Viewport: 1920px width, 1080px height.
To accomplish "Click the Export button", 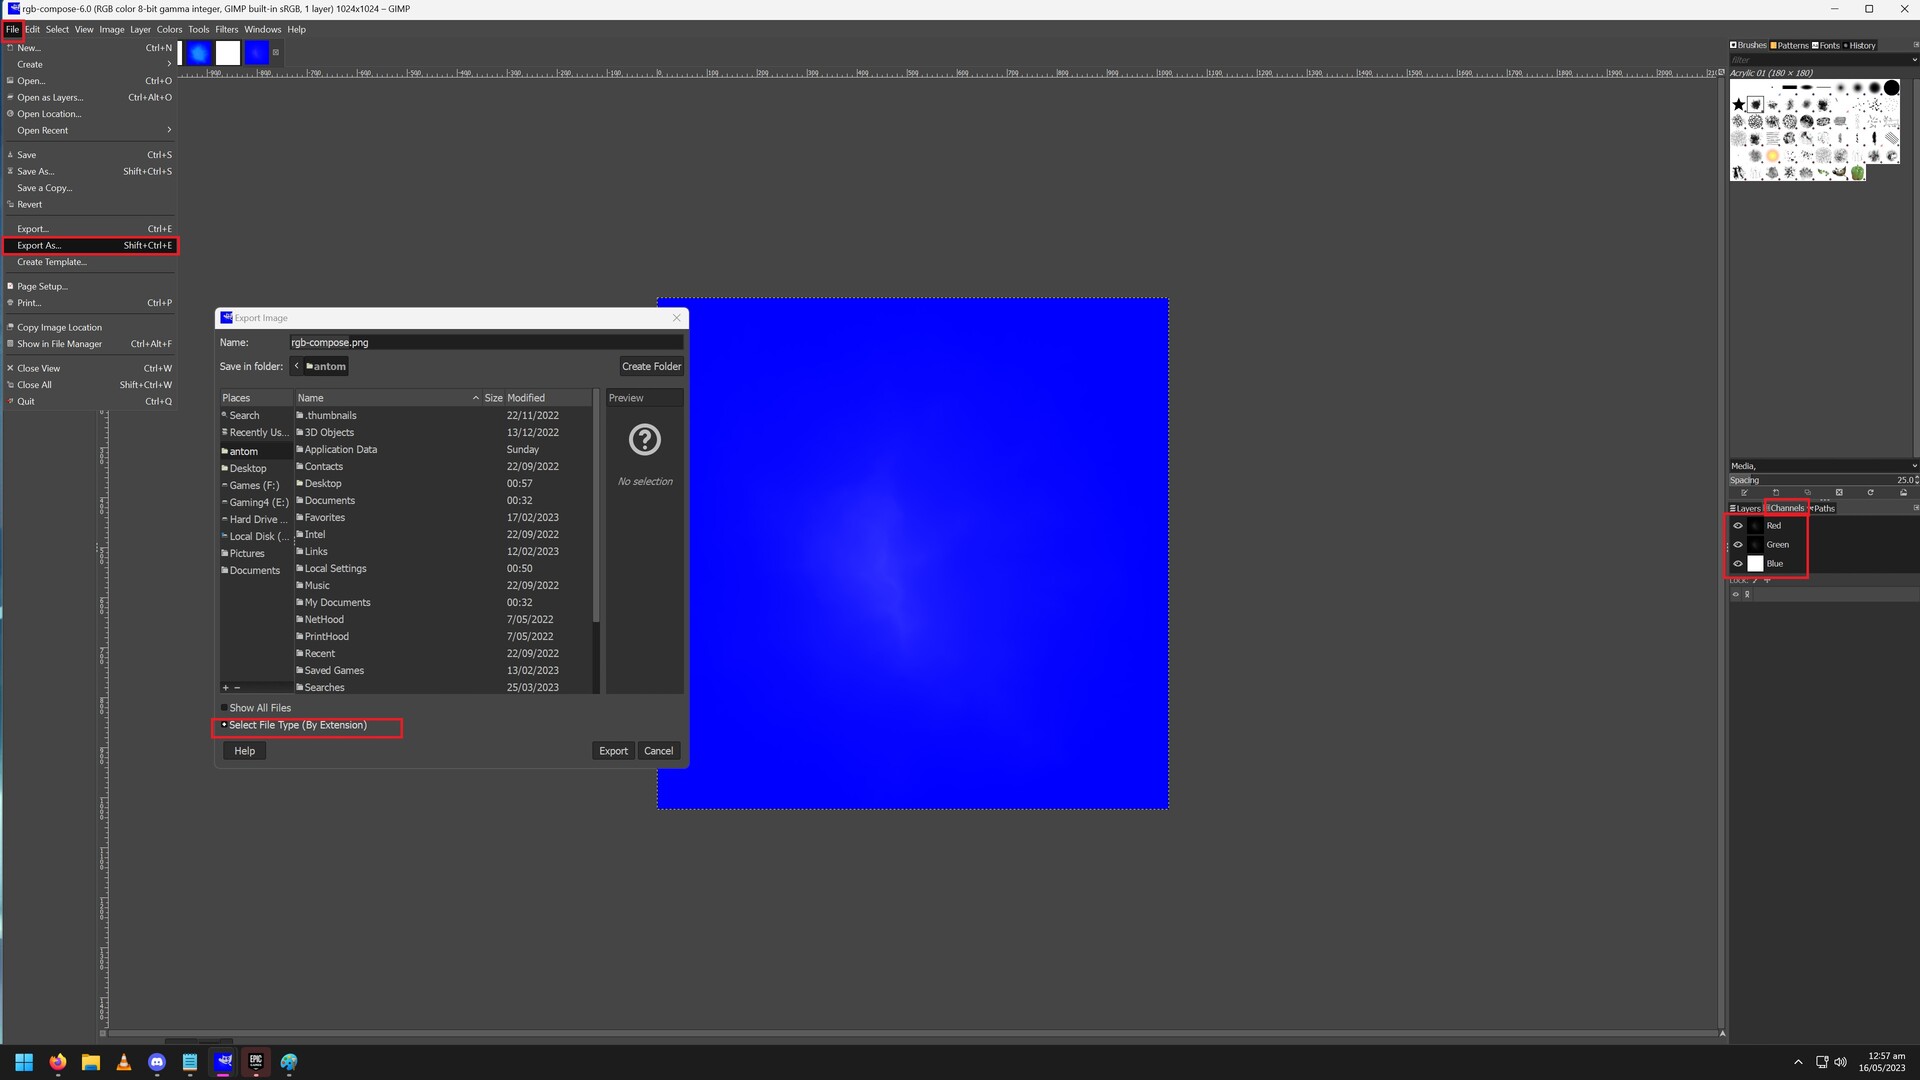I will click(613, 750).
